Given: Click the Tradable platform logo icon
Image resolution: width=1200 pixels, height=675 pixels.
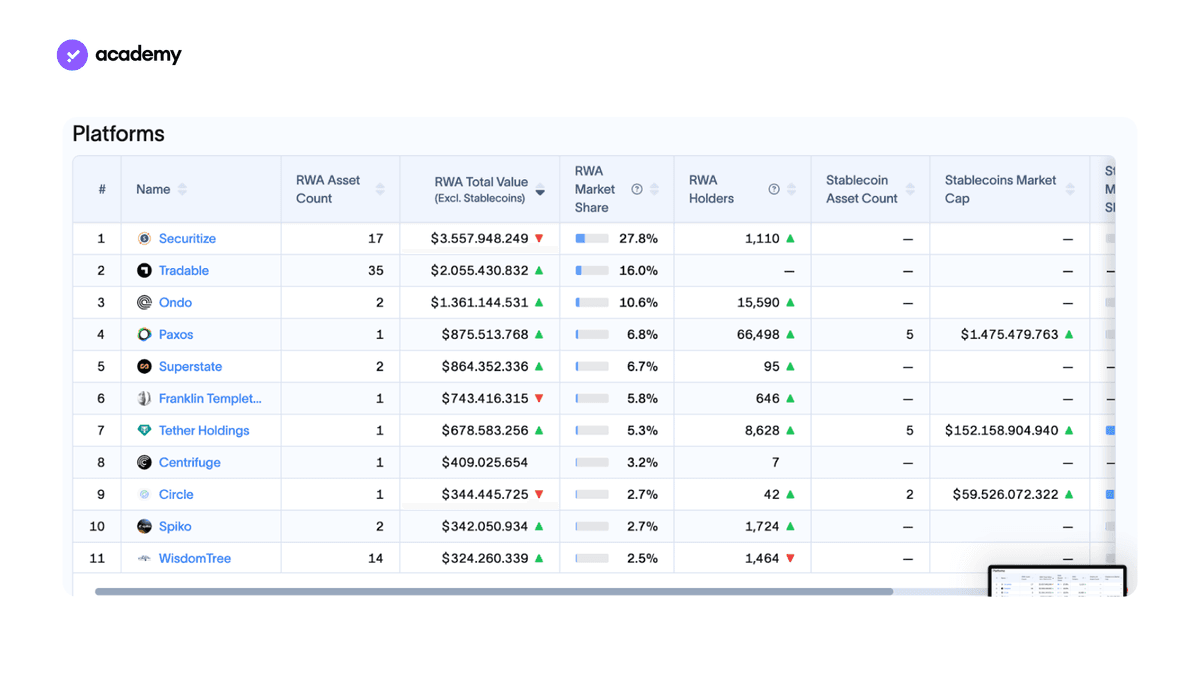Looking at the screenshot, I should (144, 270).
